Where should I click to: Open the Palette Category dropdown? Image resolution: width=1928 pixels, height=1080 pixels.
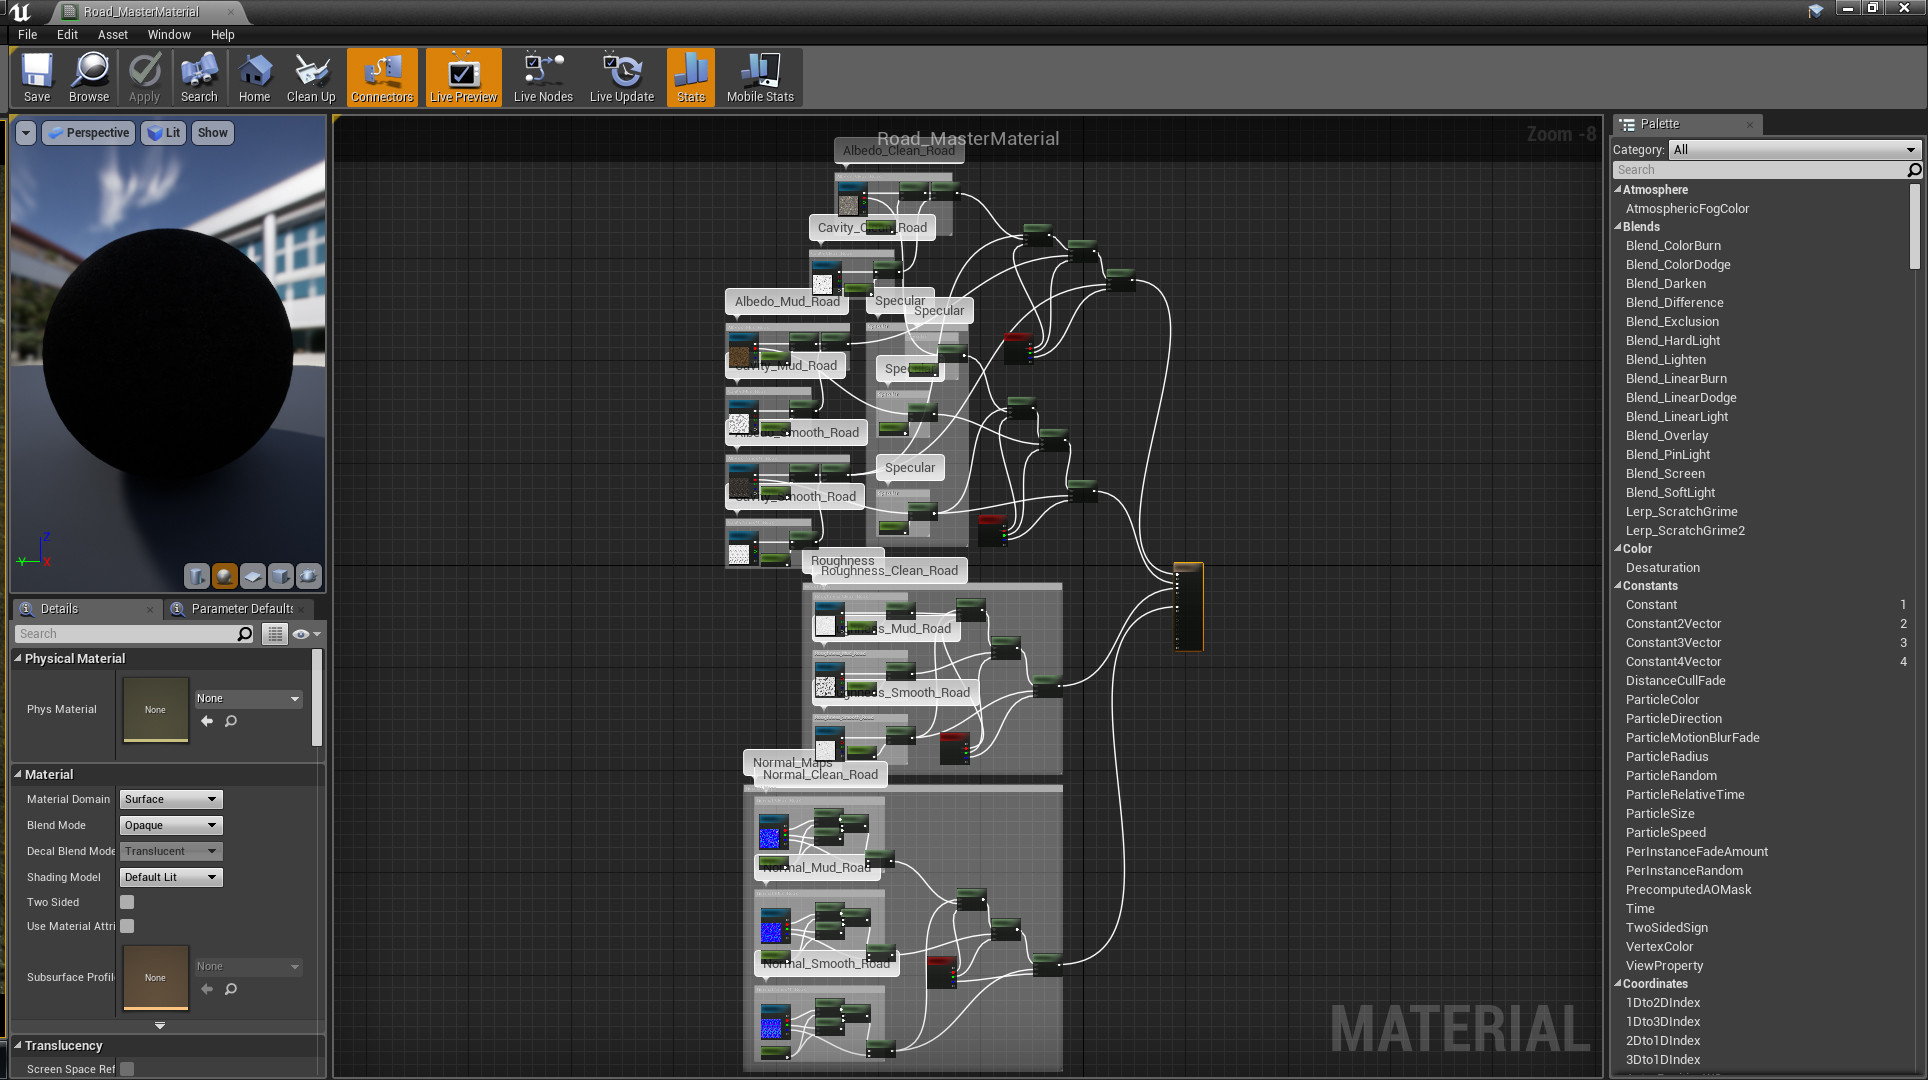(x=1794, y=150)
